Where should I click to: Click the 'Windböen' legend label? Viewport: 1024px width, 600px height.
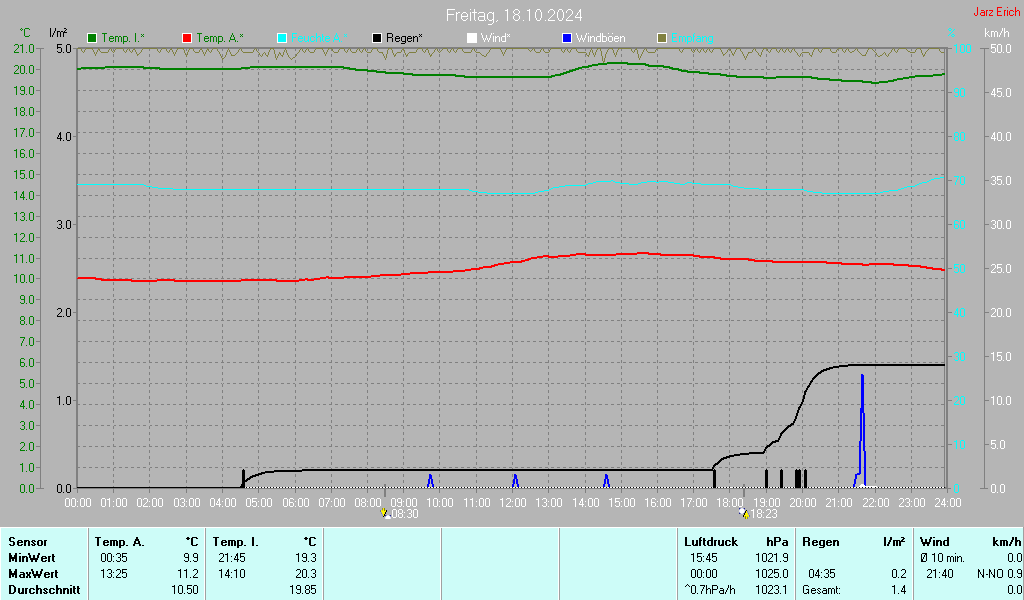[x=600, y=39]
